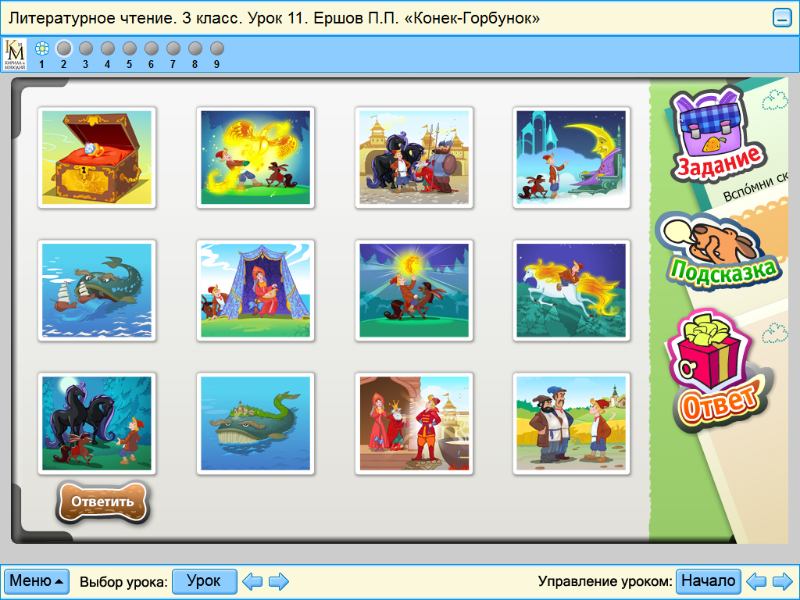The image size is (800, 600).
Task: Select the whale with village on back picture
Action: [x=256, y=423]
